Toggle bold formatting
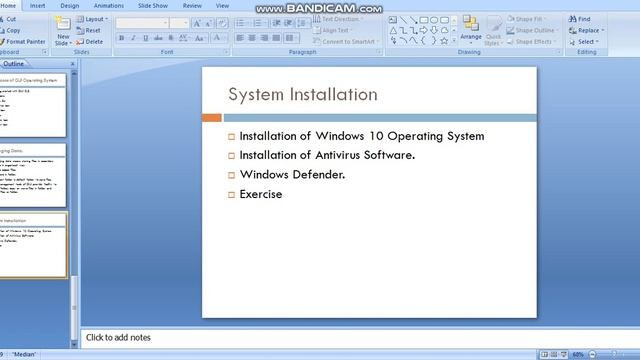The height and width of the screenshot is (360, 640). [x=121, y=38]
